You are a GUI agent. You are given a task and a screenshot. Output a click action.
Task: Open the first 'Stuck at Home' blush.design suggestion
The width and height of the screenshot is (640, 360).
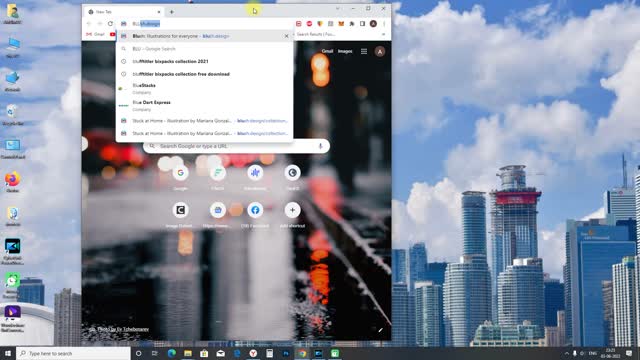[204, 121]
